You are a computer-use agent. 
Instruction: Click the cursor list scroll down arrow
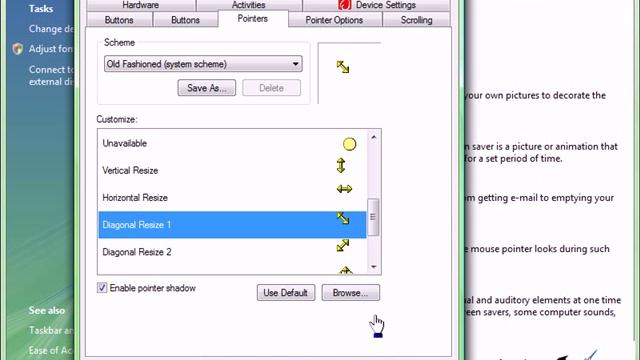[373, 267]
